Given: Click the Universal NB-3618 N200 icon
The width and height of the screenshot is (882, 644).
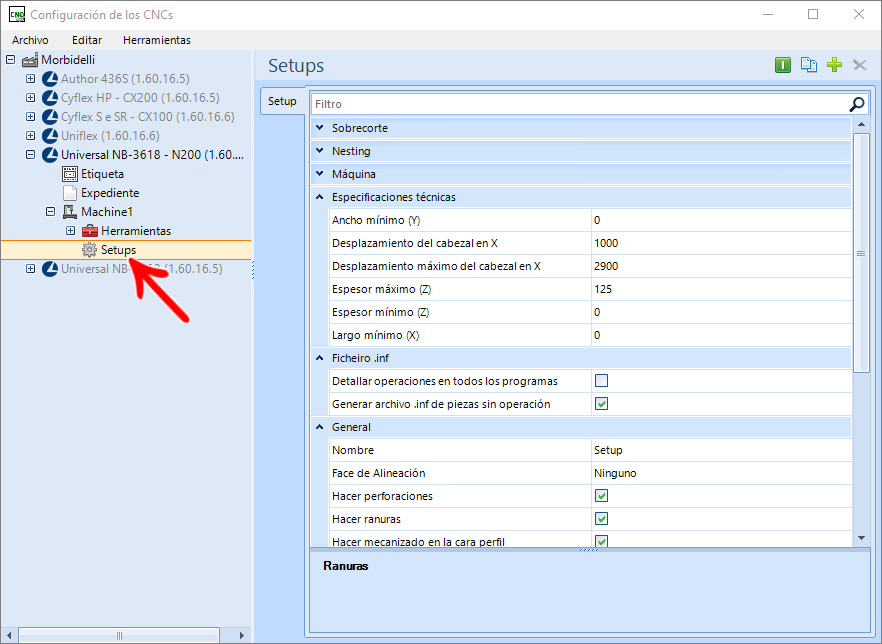Looking at the screenshot, I should point(50,155).
